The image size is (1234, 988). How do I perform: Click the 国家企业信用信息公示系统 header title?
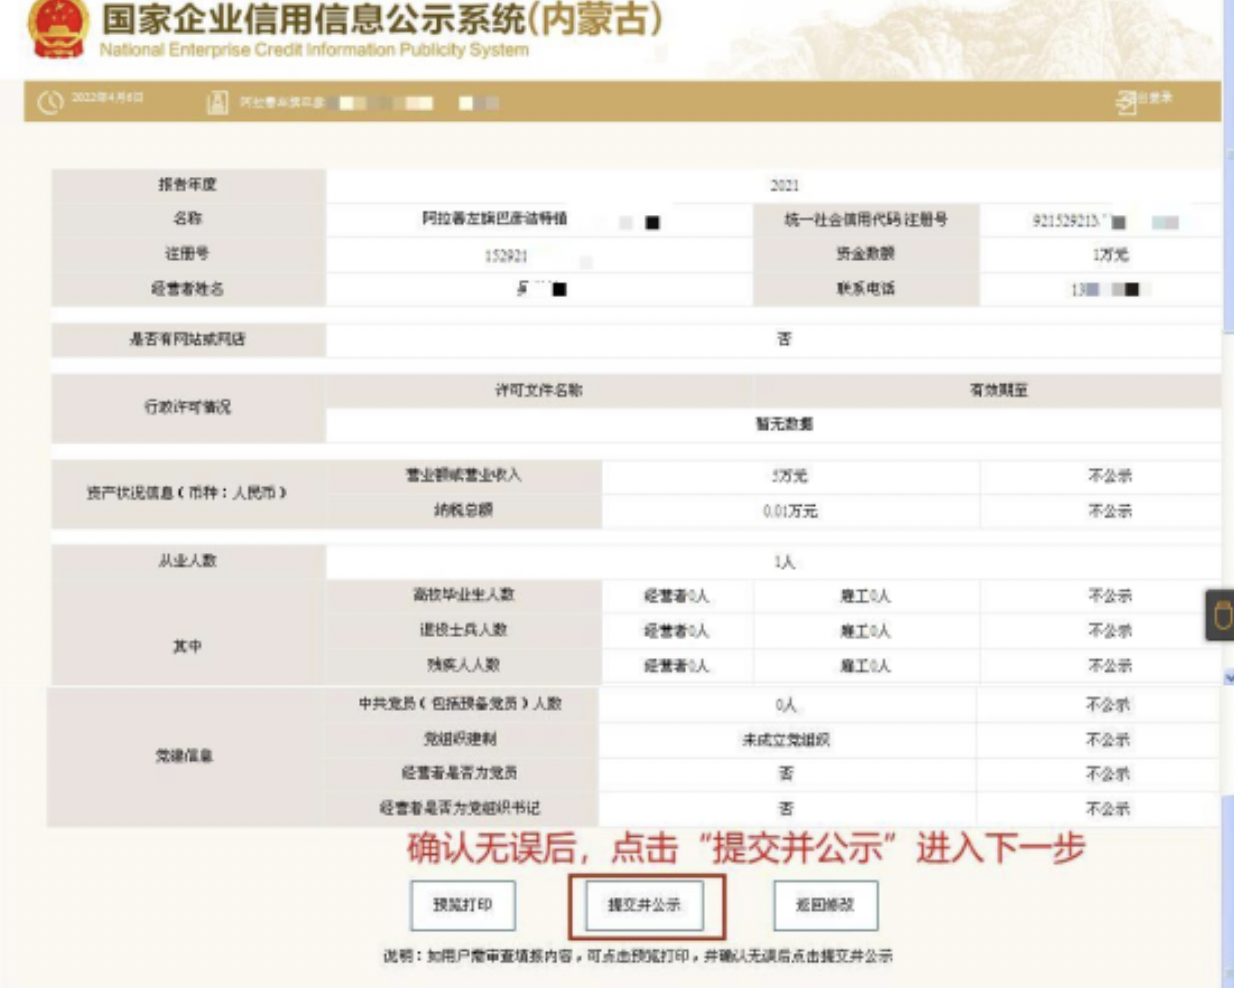click(x=380, y=19)
